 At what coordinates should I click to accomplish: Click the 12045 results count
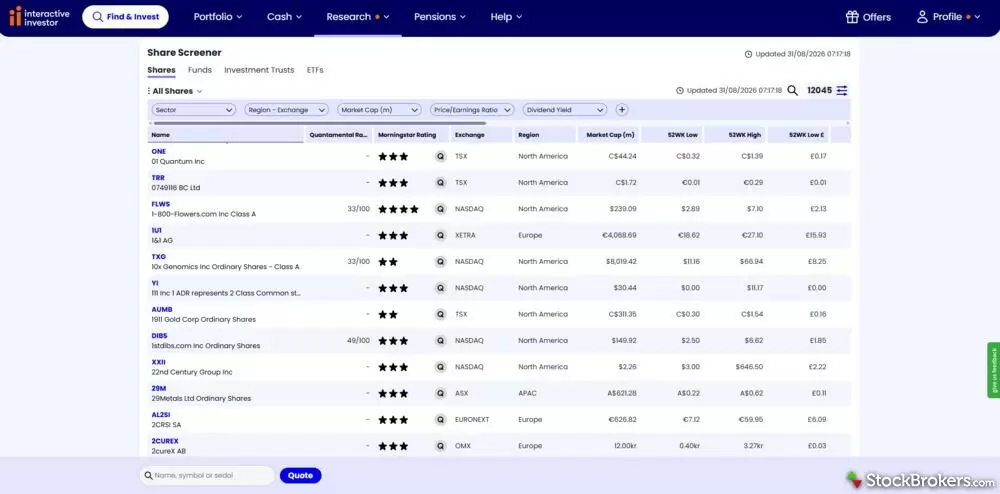pos(820,91)
